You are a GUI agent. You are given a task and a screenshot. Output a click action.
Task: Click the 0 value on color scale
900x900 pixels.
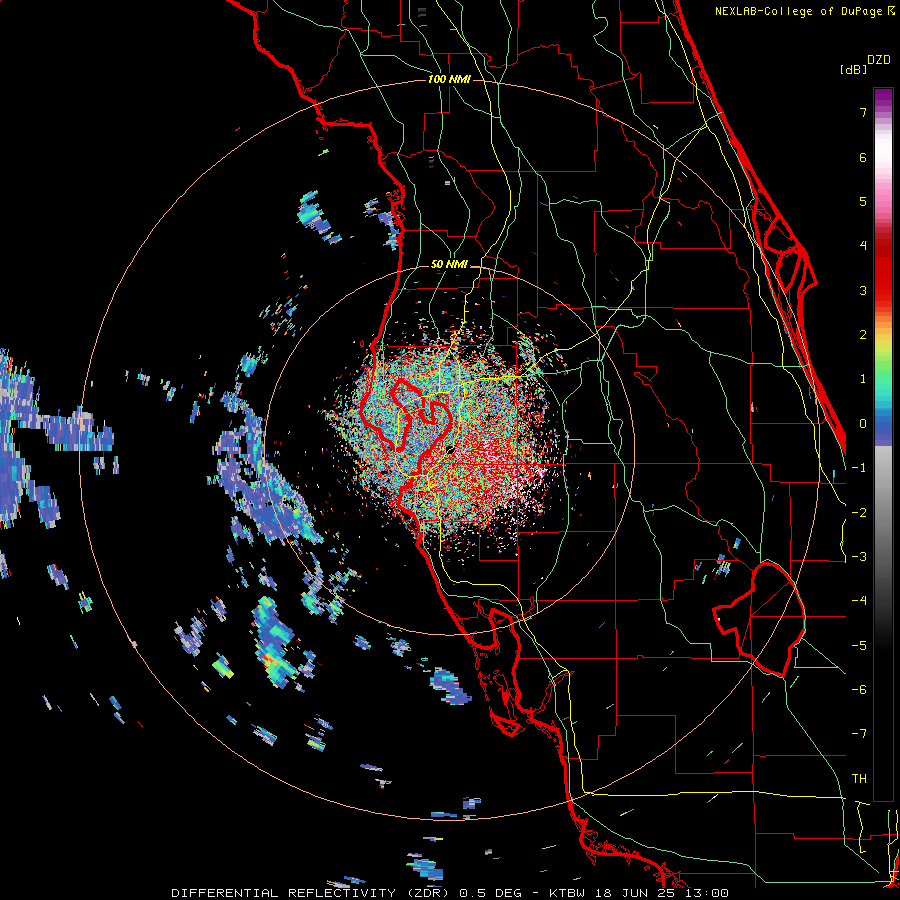[x=863, y=424]
